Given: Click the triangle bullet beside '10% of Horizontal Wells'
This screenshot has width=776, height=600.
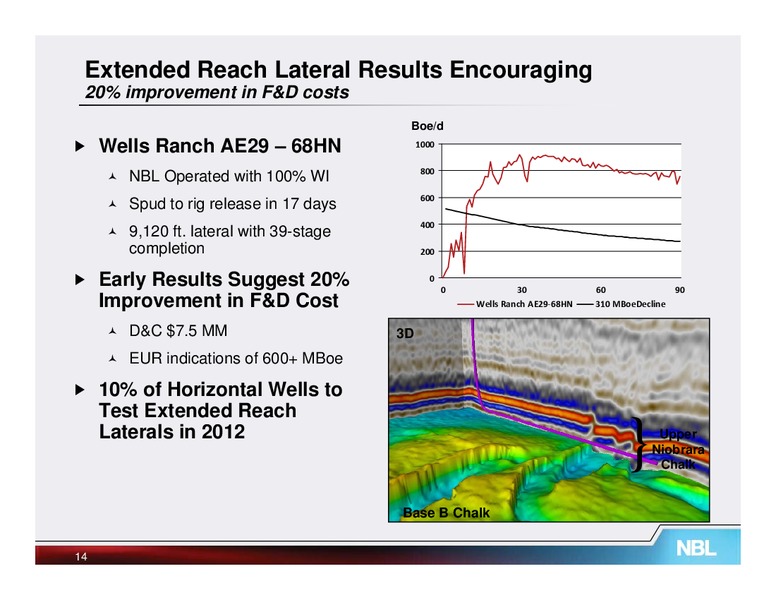Looking at the screenshot, I should [80, 390].
